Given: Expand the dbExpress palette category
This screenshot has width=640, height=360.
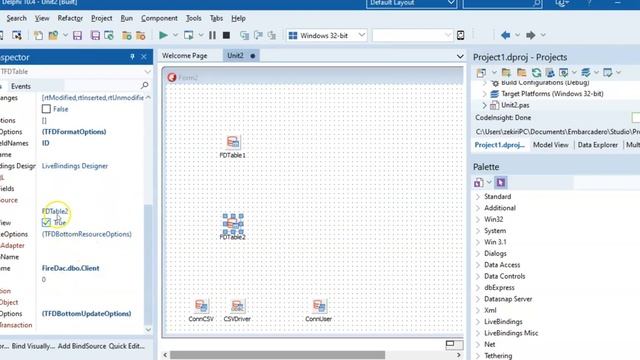Looking at the screenshot, I should (478, 288).
